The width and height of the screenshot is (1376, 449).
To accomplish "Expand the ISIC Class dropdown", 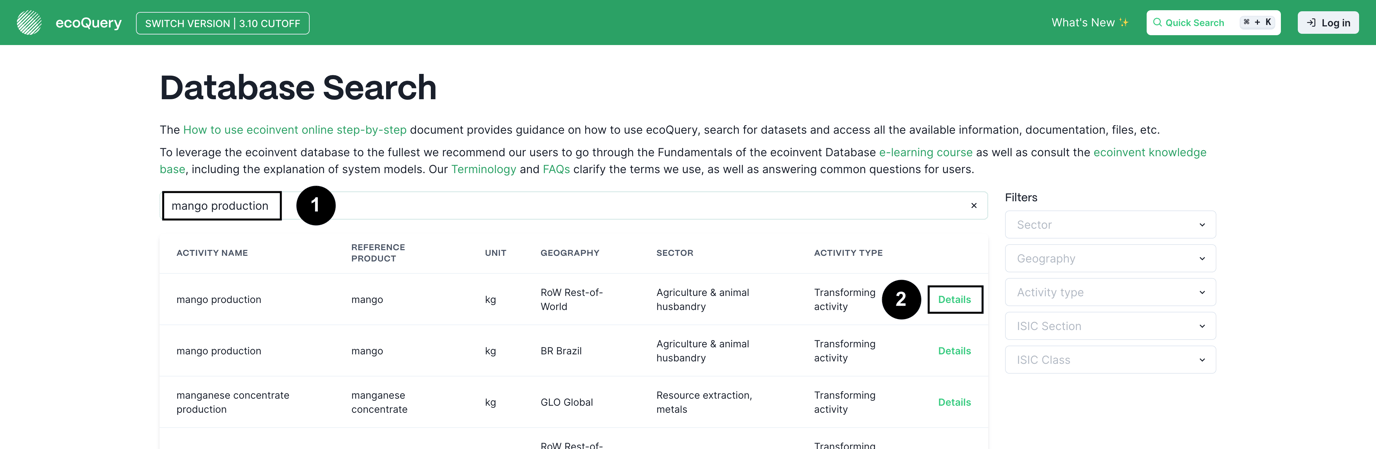I will (x=1110, y=360).
